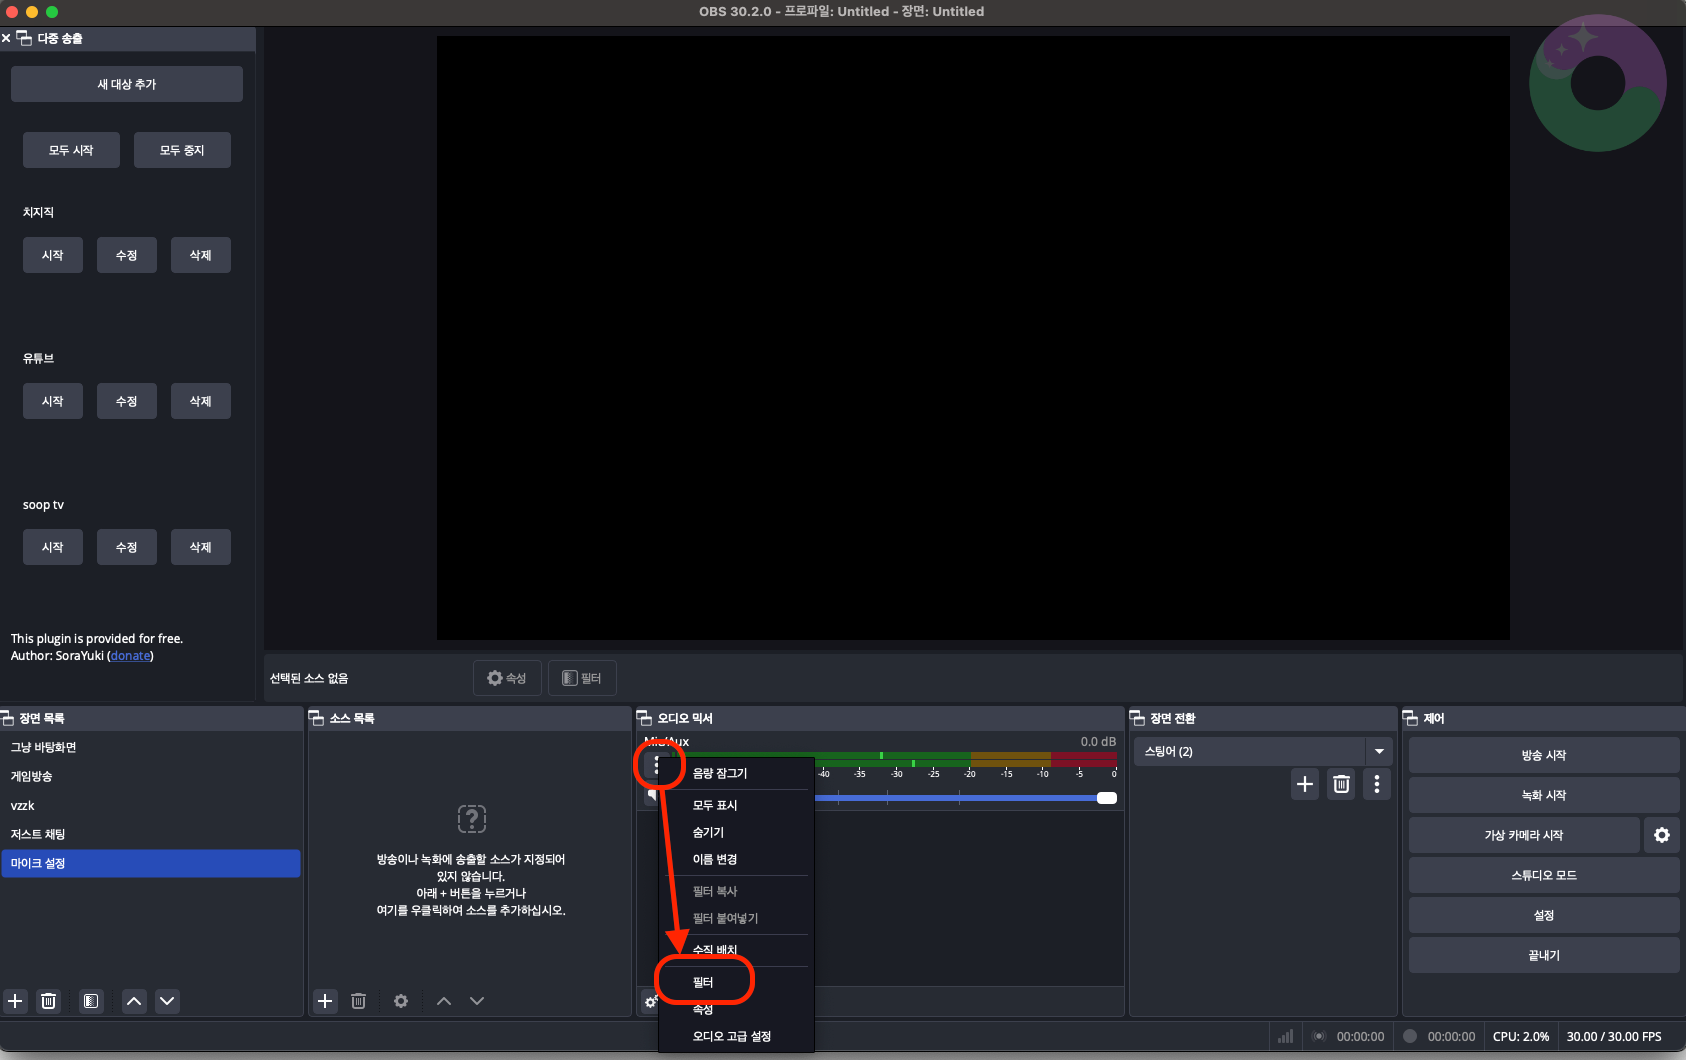Click 속성 button under the preview
This screenshot has width=1686, height=1060.
[x=507, y=678]
